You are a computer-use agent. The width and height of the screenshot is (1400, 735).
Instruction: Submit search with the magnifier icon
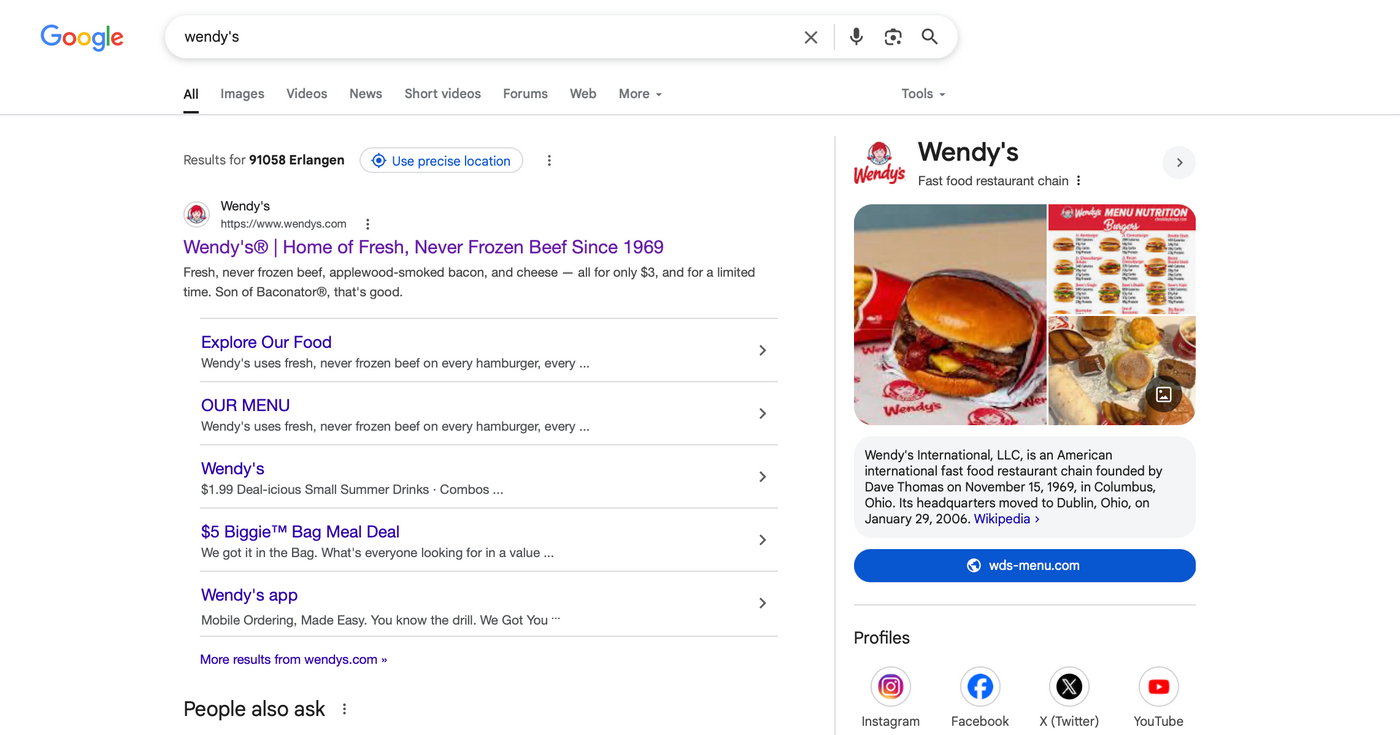930,37
